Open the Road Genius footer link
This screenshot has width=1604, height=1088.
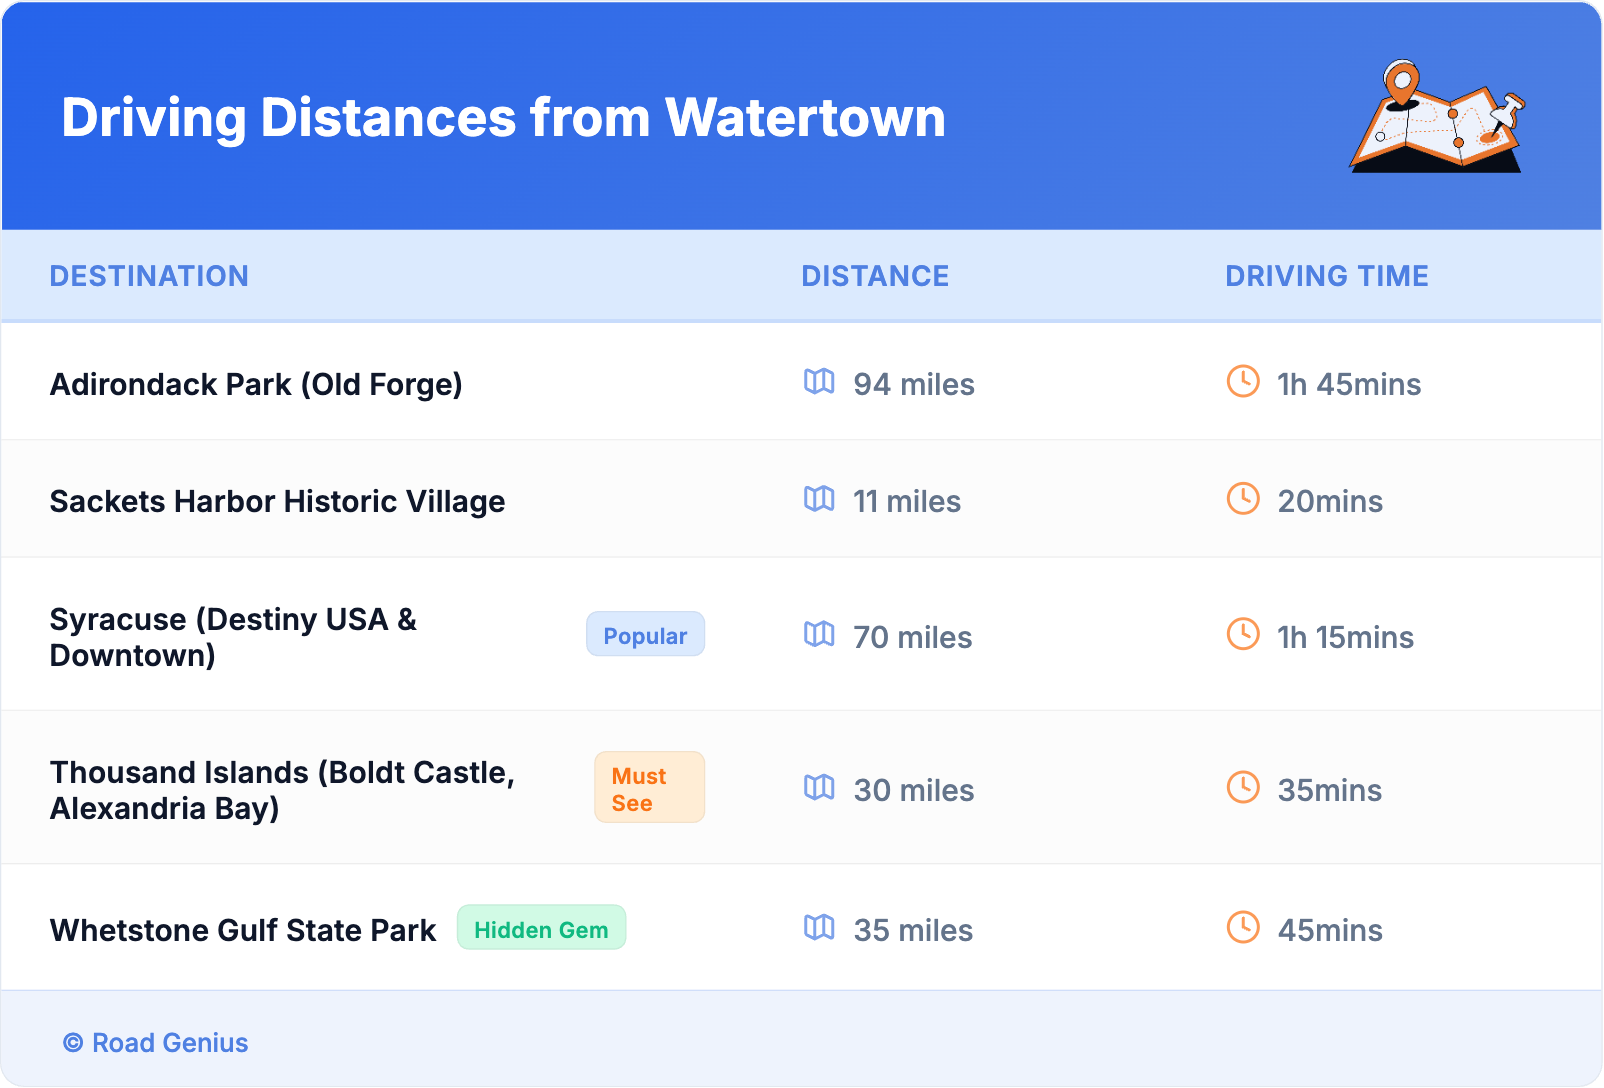(156, 1043)
